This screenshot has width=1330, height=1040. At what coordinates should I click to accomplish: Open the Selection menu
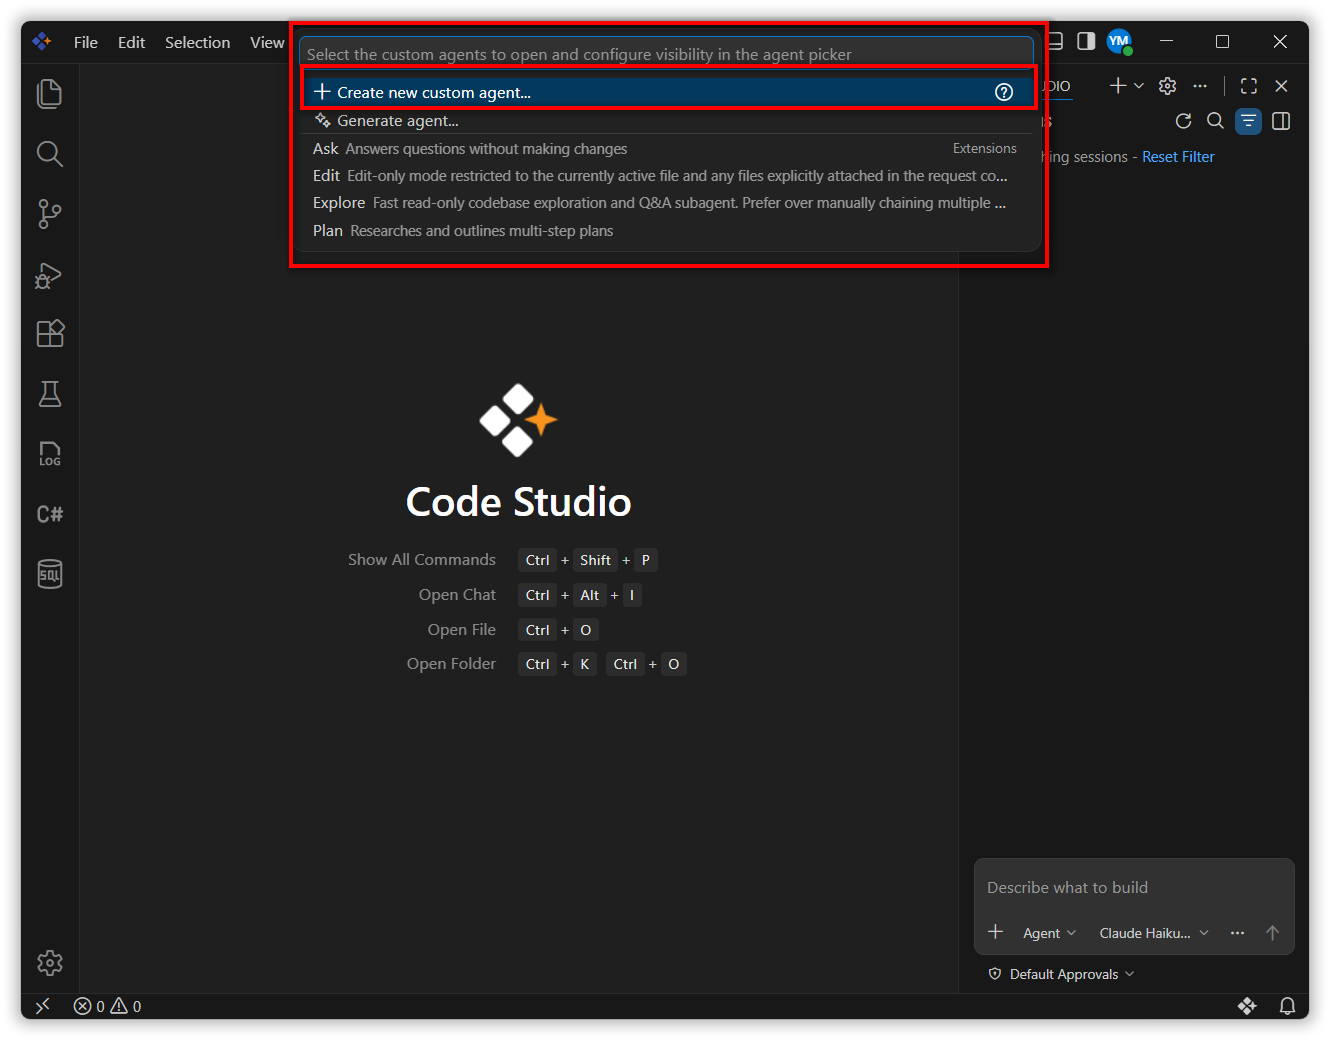click(197, 42)
